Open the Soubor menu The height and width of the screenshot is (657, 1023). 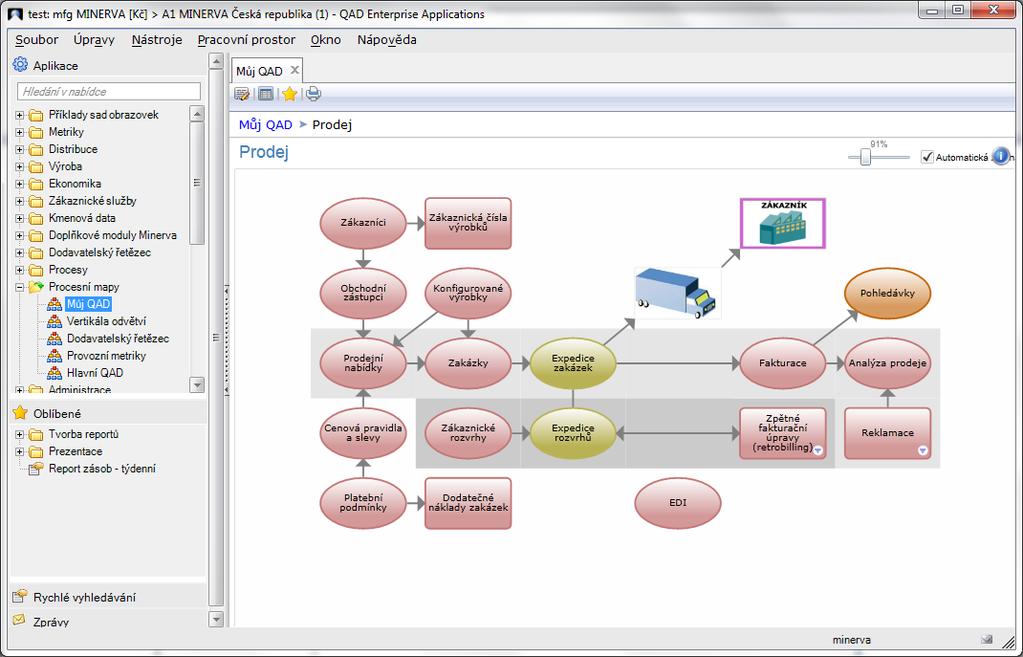pos(37,40)
